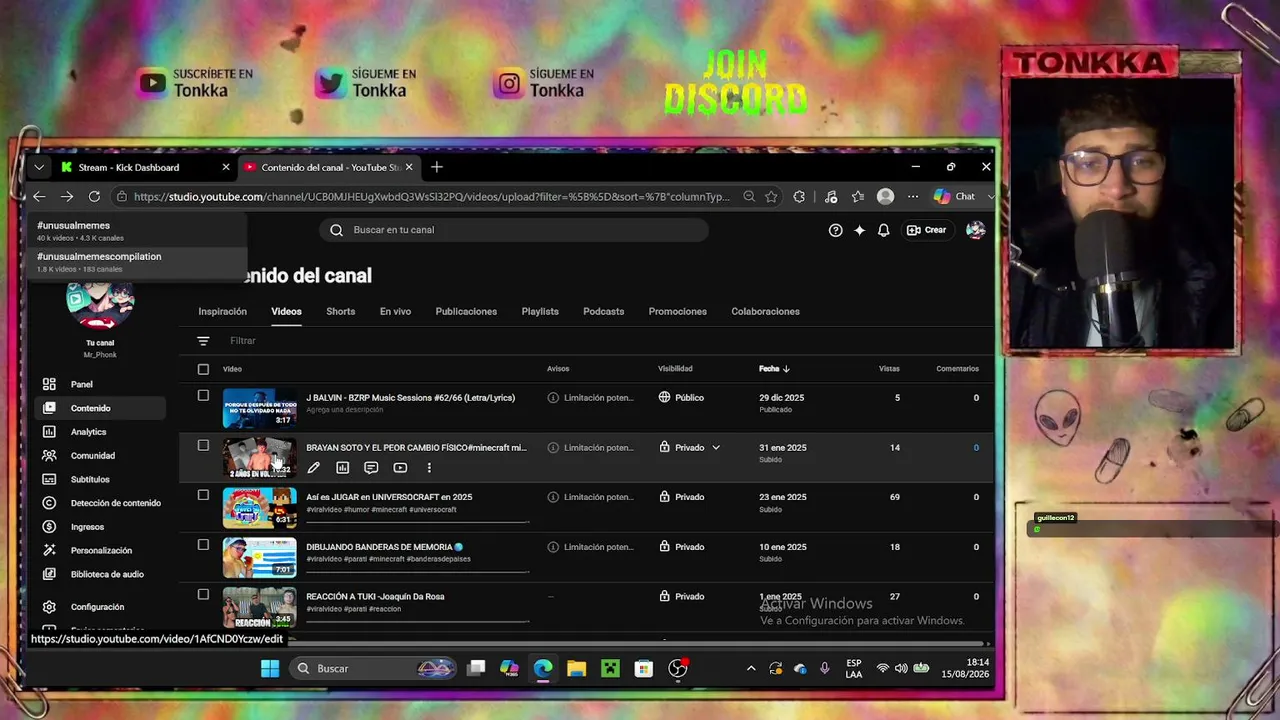Toggle the select-all videos checkbox
Image resolution: width=1280 pixels, height=720 pixels.
(203, 369)
